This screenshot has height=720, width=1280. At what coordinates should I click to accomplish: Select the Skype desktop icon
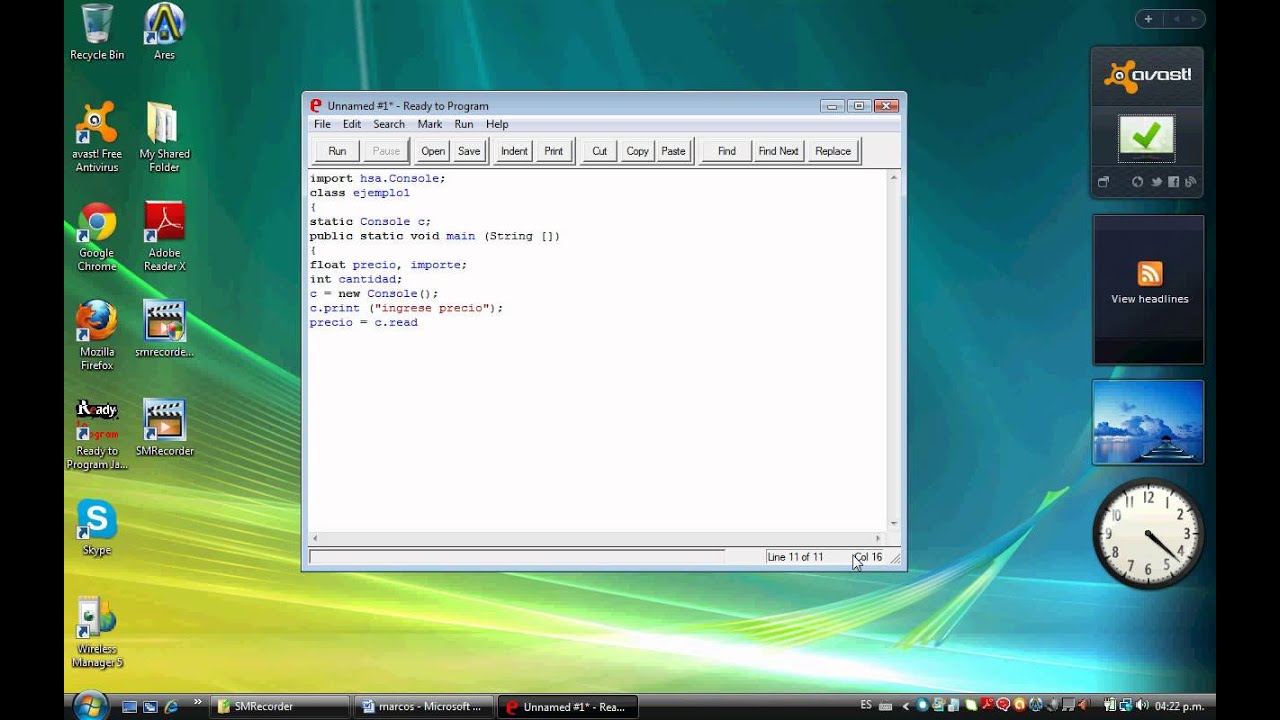(97, 527)
